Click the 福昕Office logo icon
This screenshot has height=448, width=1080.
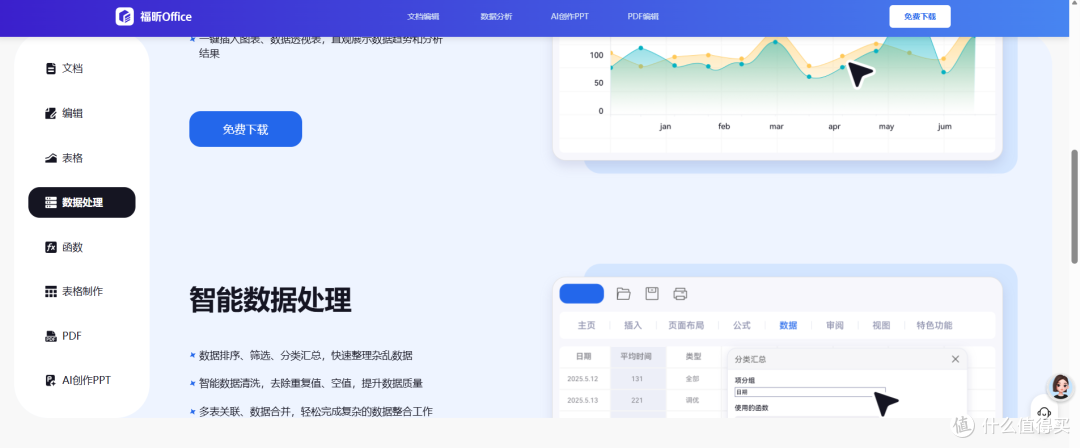pyautogui.click(x=125, y=17)
